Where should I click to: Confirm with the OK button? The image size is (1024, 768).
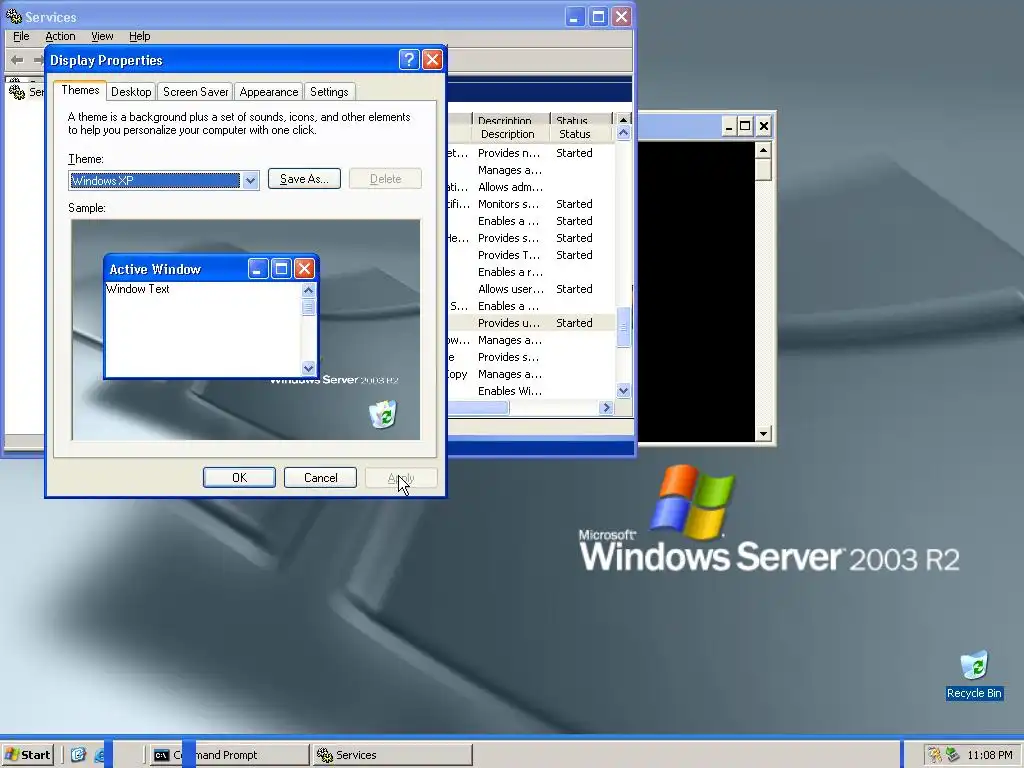coord(239,477)
